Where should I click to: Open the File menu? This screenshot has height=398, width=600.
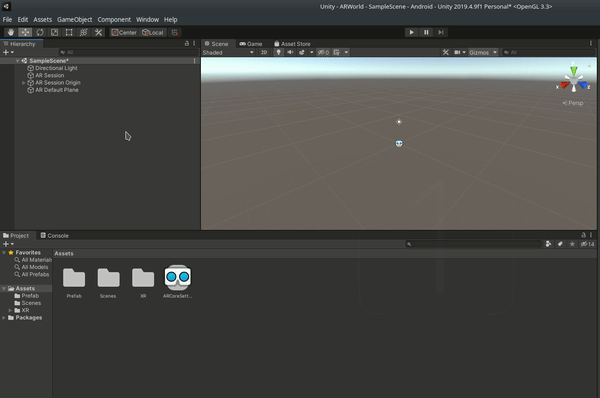point(7,20)
